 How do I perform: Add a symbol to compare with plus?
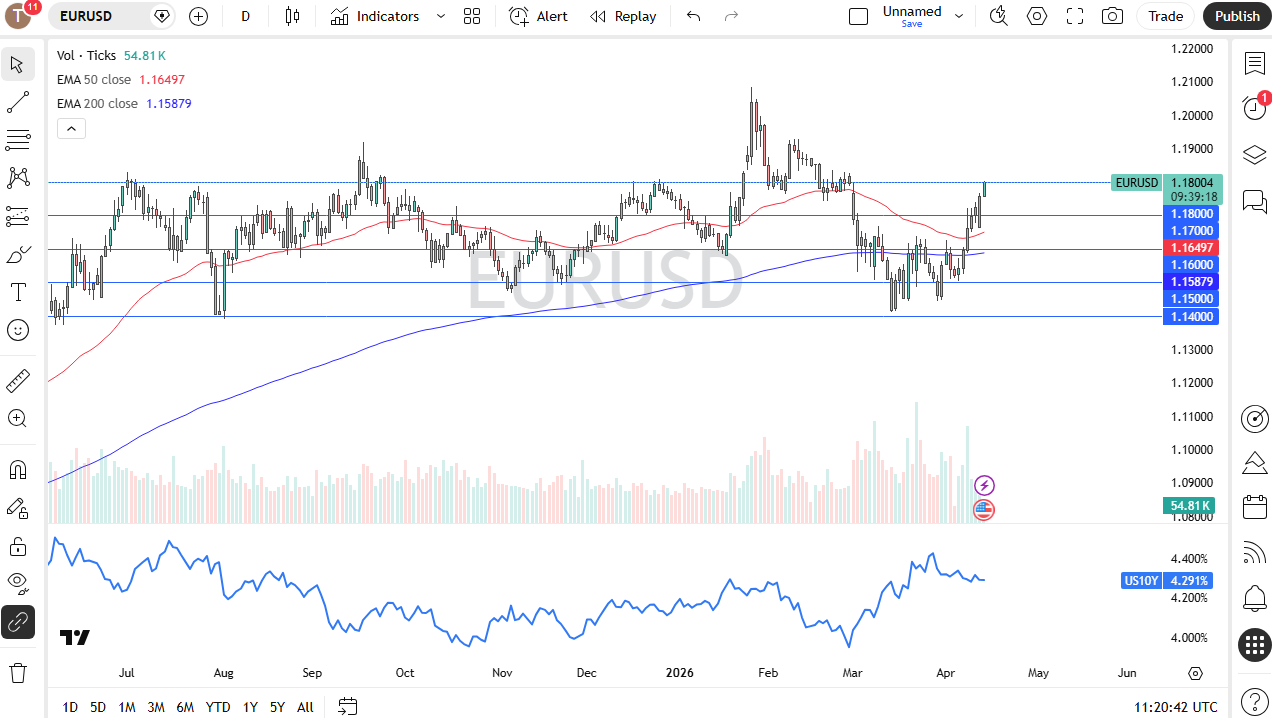pyautogui.click(x=198, y=16)
